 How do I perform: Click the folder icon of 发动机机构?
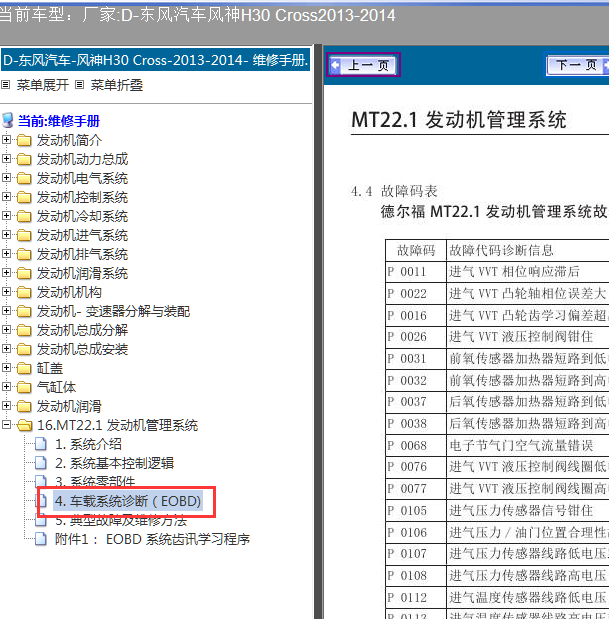[x=24, y=292]
